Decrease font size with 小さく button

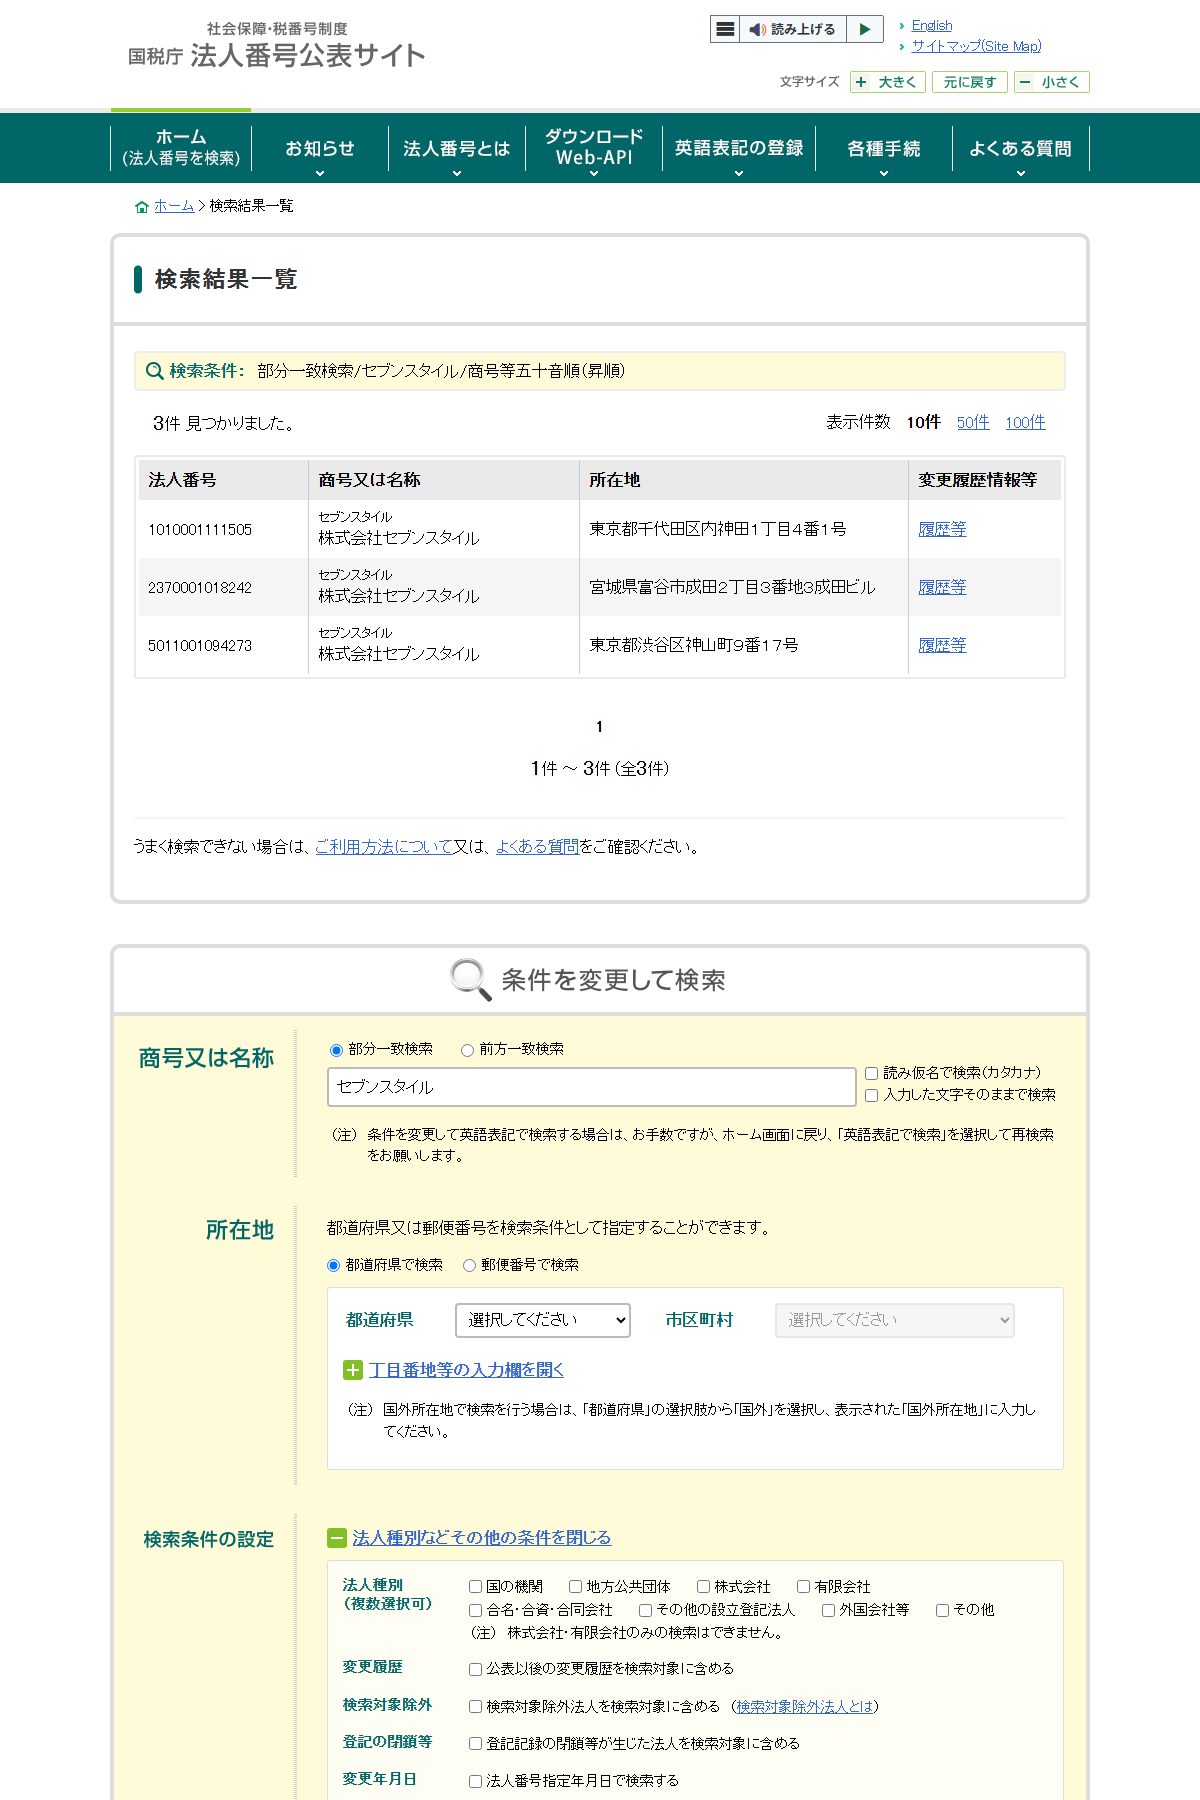pyautogui.click(x=1051, y=82)
